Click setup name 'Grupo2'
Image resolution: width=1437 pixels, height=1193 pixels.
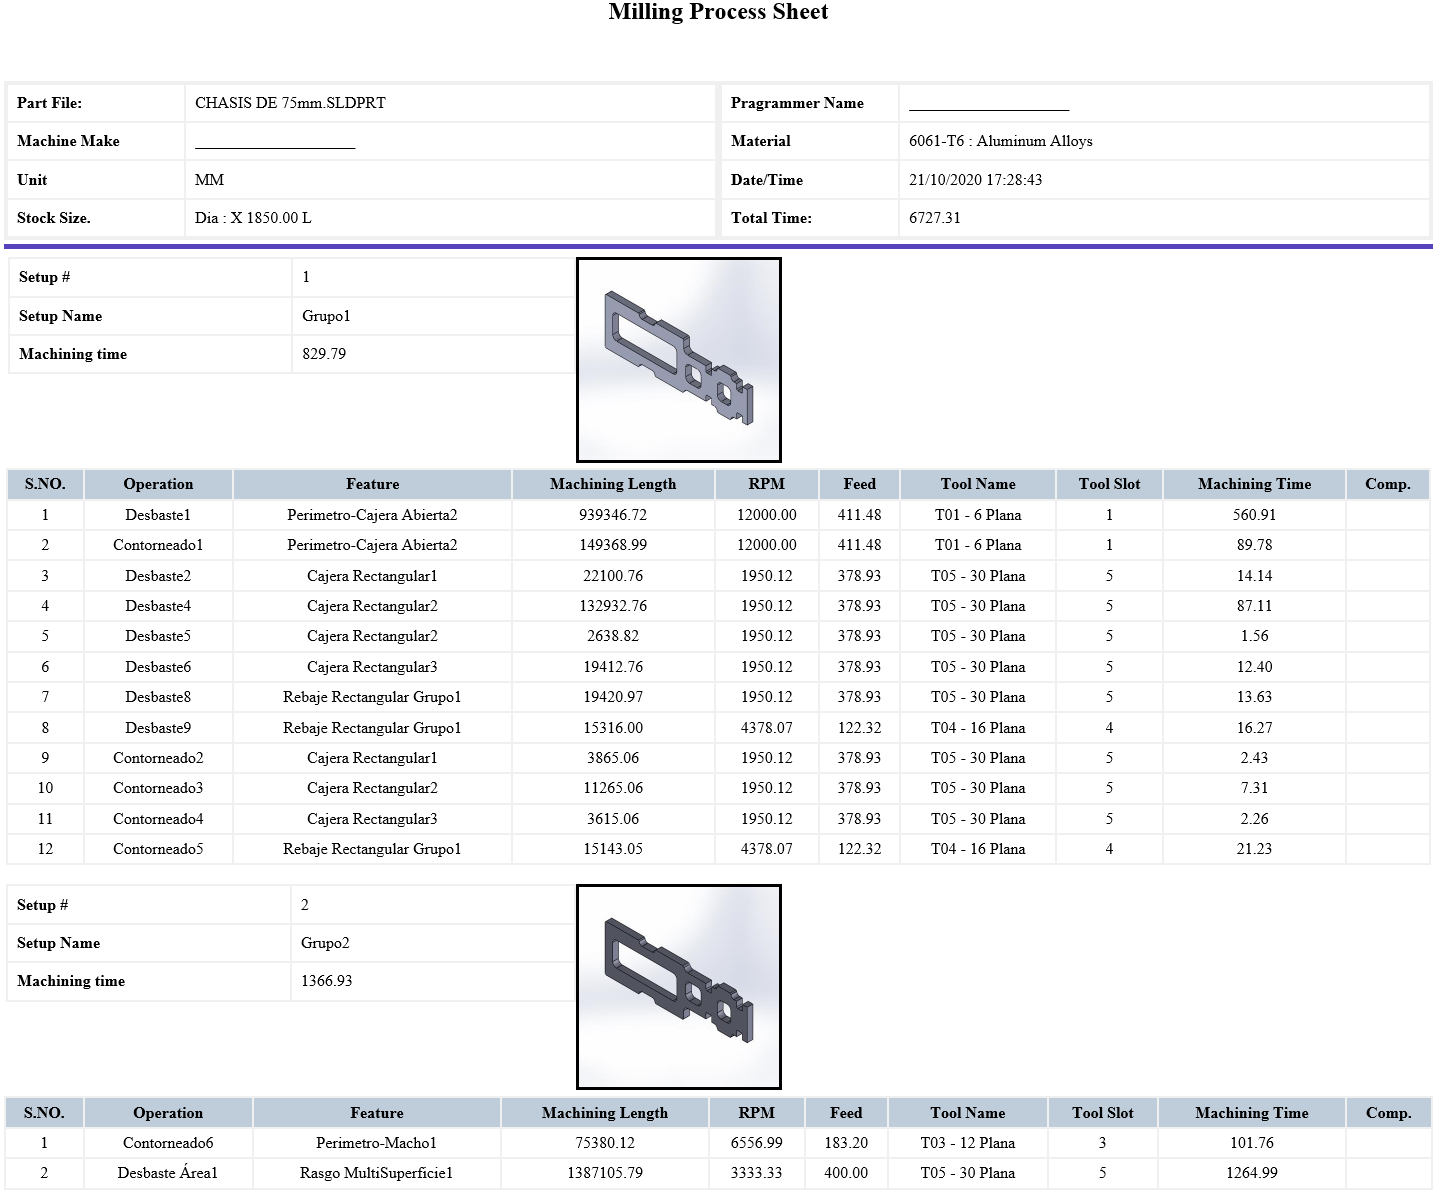[325, 943]
